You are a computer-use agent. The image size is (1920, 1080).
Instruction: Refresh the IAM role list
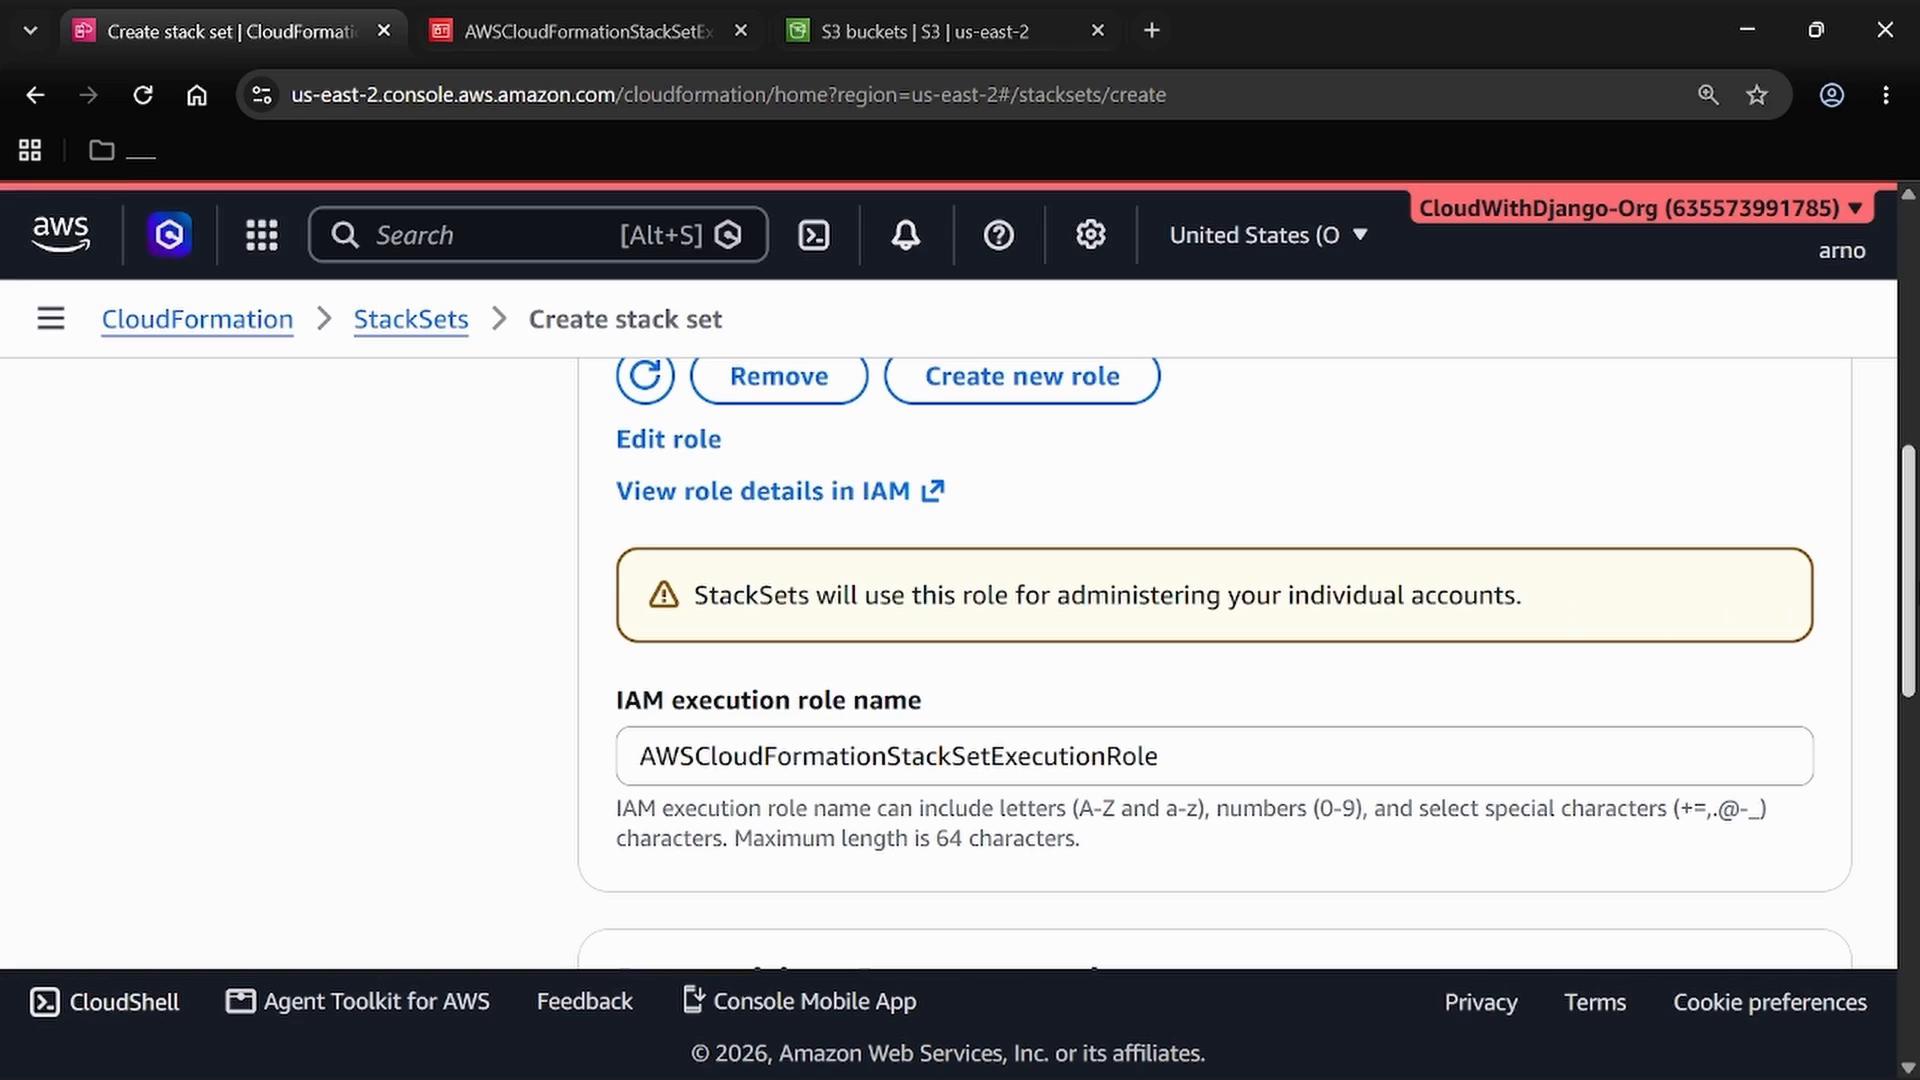pos(645,377)
